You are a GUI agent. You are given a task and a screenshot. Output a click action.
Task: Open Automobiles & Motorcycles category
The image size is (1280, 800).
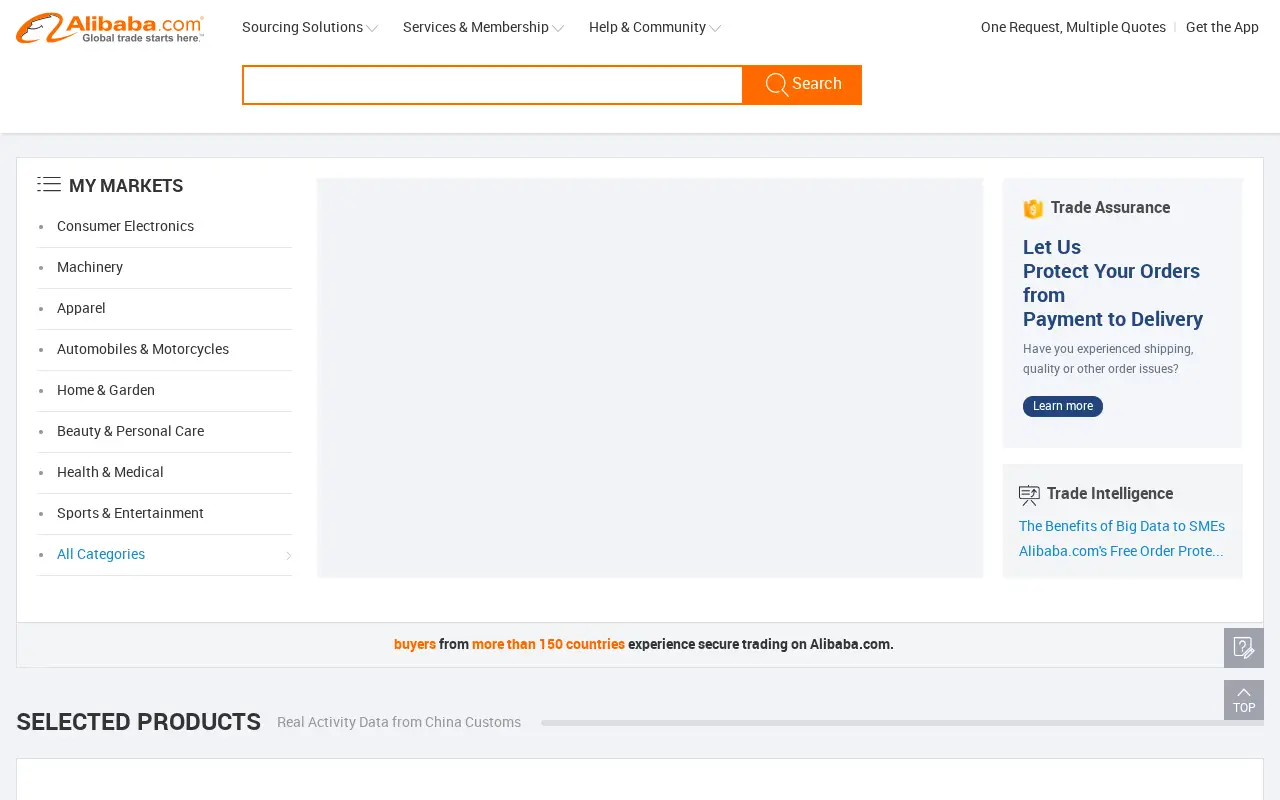(x=143, y=349)
